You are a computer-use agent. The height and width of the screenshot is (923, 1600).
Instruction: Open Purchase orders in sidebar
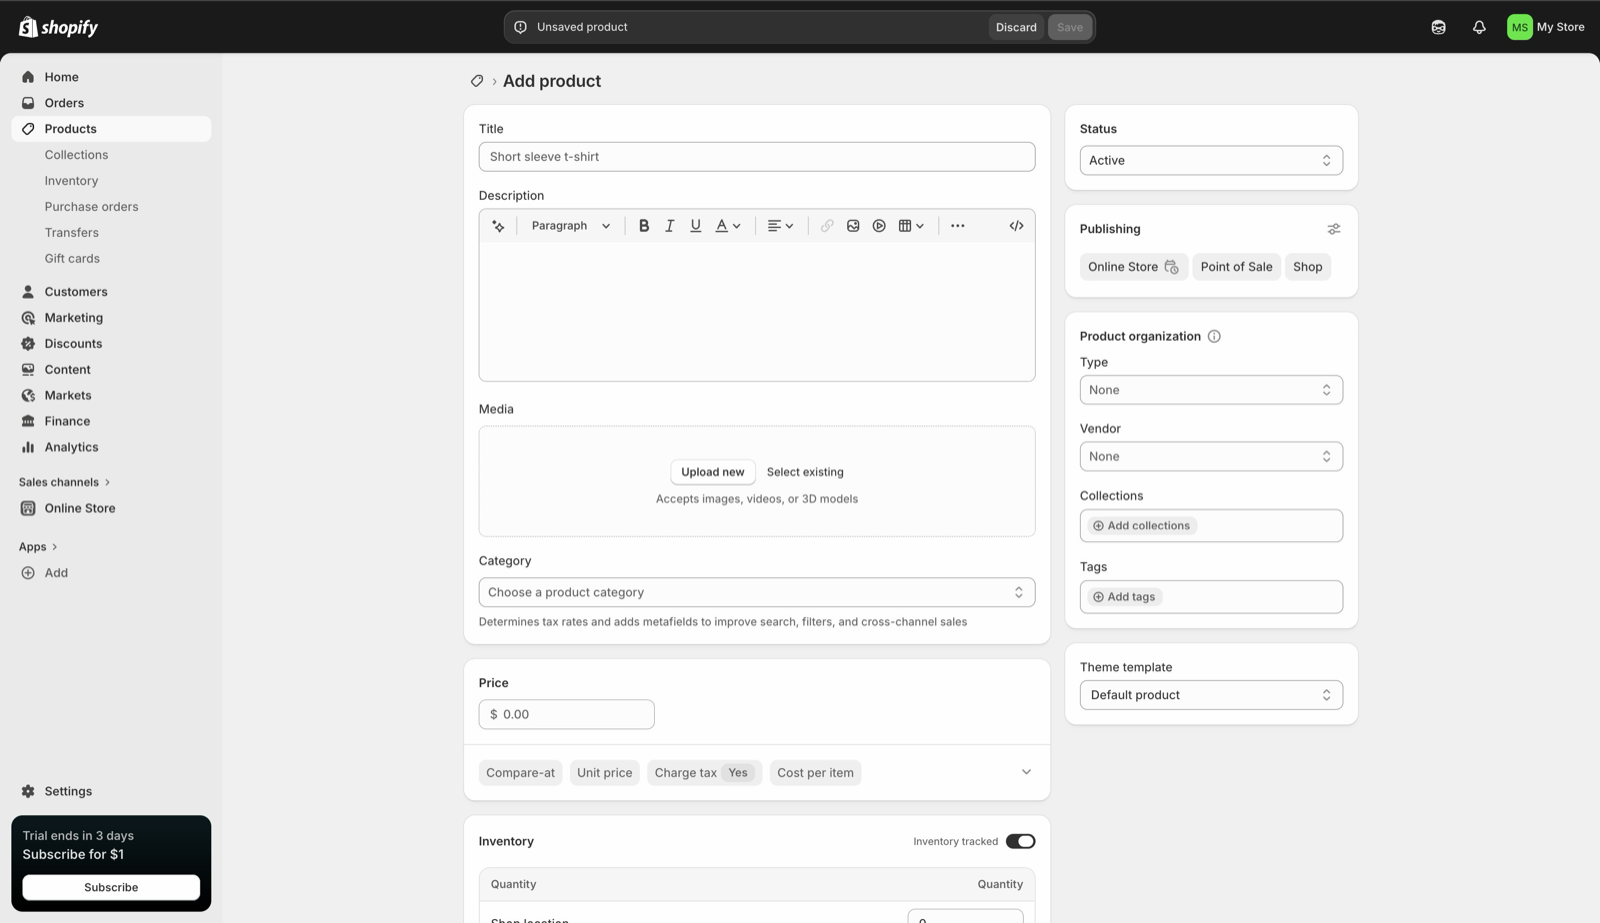click(x=91, y=207)
